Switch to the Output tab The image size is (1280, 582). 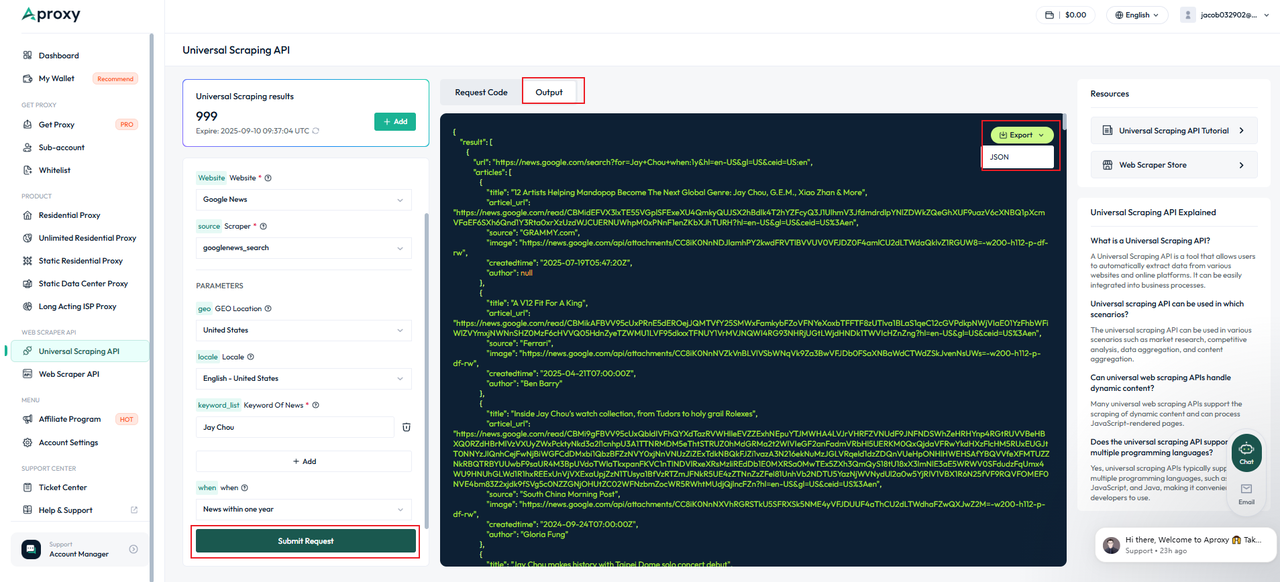549,92
